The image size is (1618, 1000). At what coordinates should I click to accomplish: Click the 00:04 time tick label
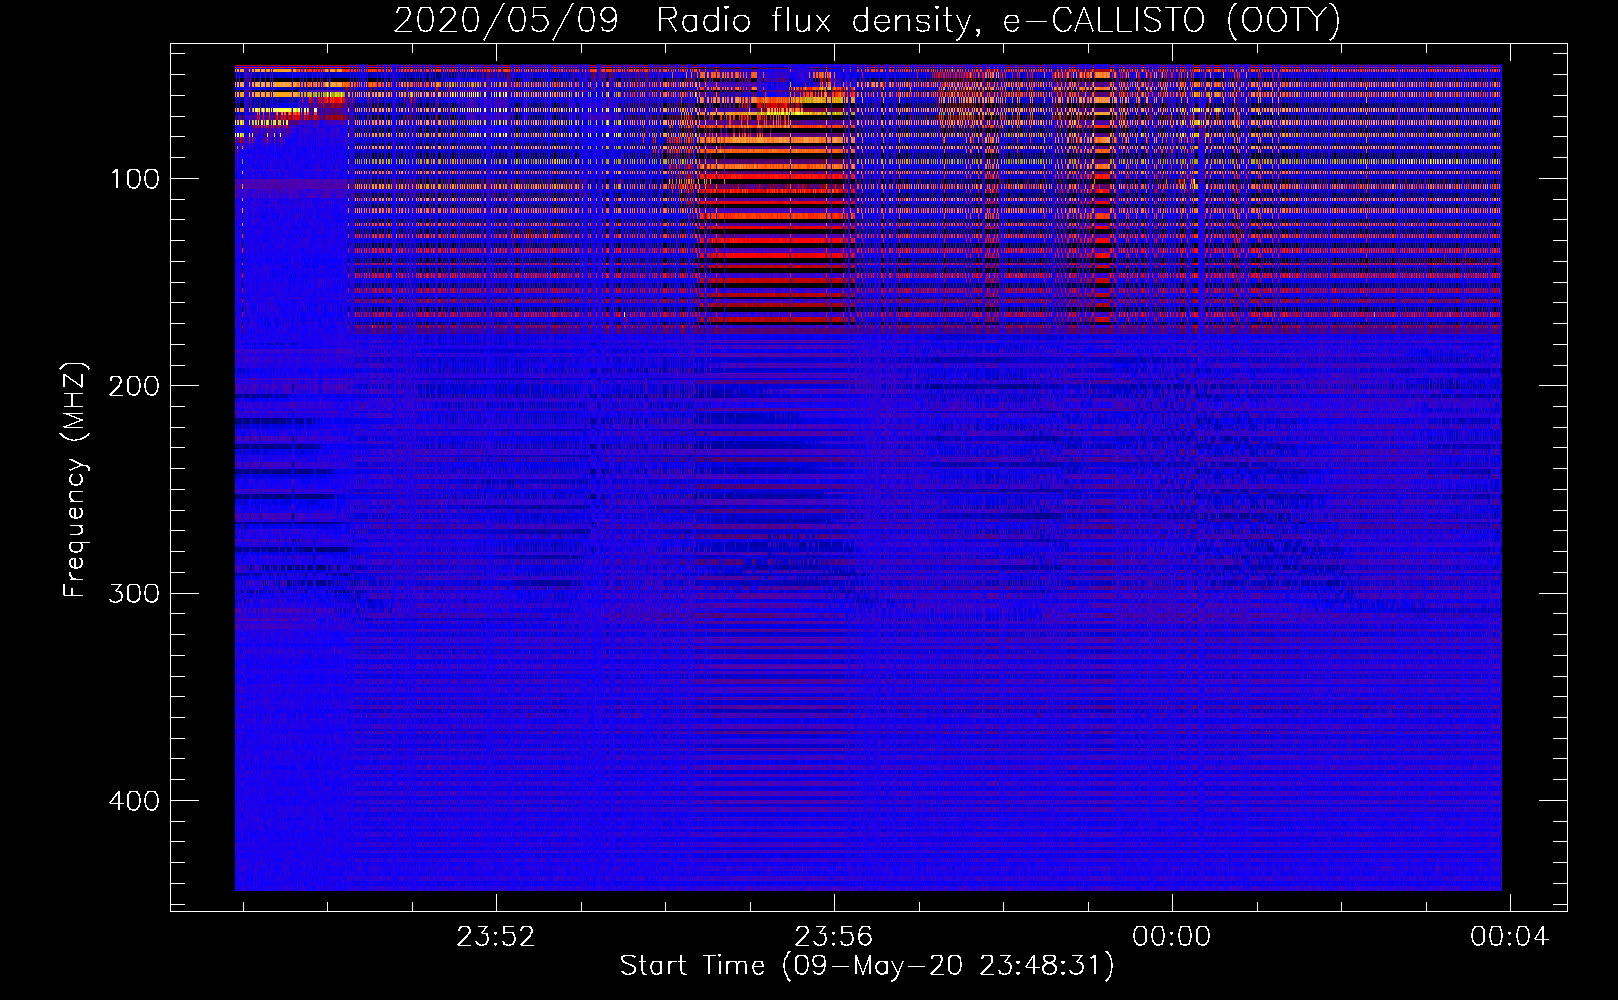(x=1509, y=937)
